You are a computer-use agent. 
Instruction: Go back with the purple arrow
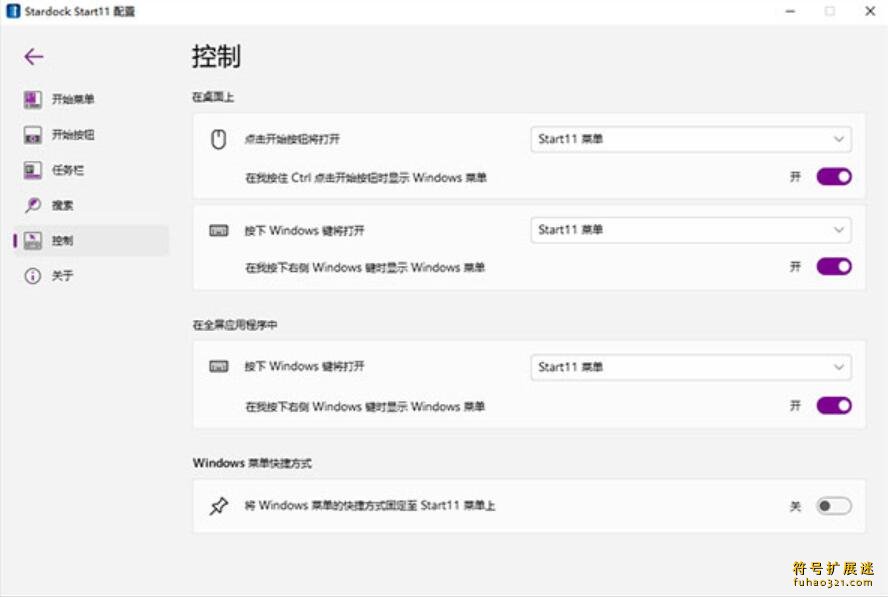[x=34, y=57]
